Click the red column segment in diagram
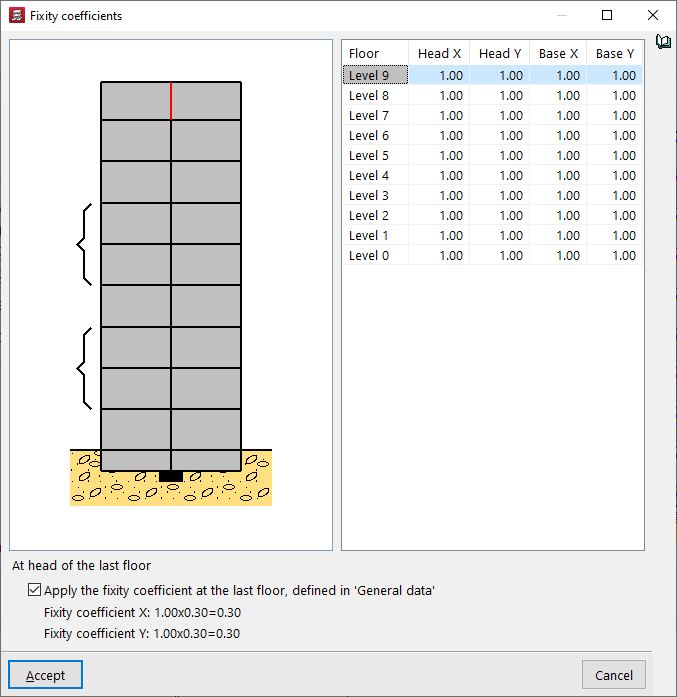This screenshot has height=697, width=677. (171, 101)
